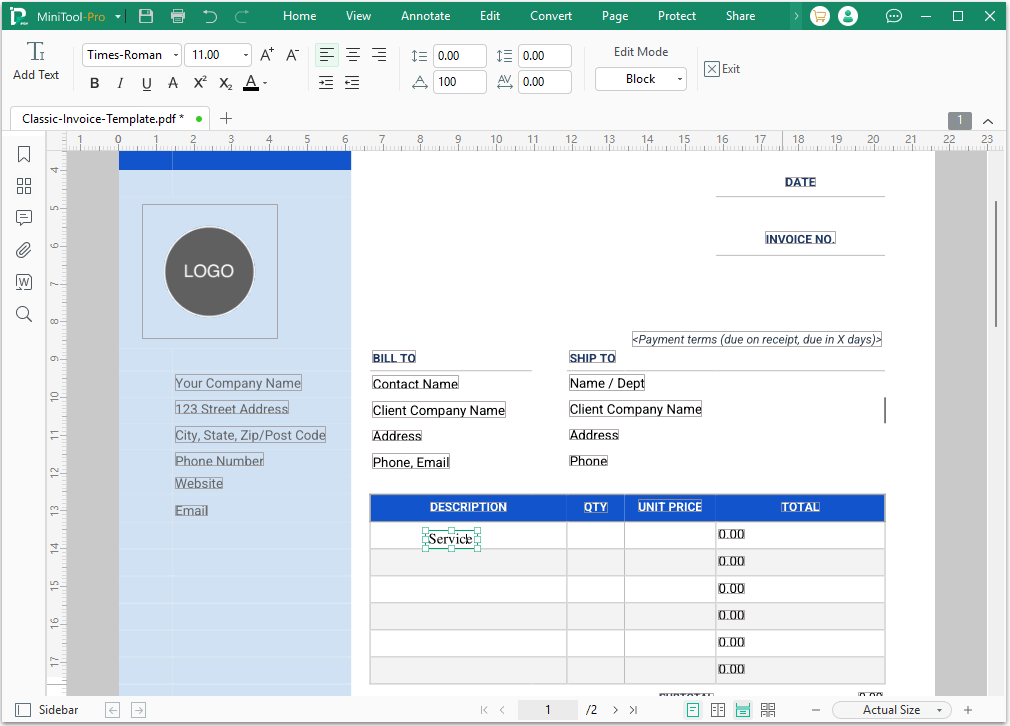Click the page number input field
The image size is (1010, 726).
(547, 709)
